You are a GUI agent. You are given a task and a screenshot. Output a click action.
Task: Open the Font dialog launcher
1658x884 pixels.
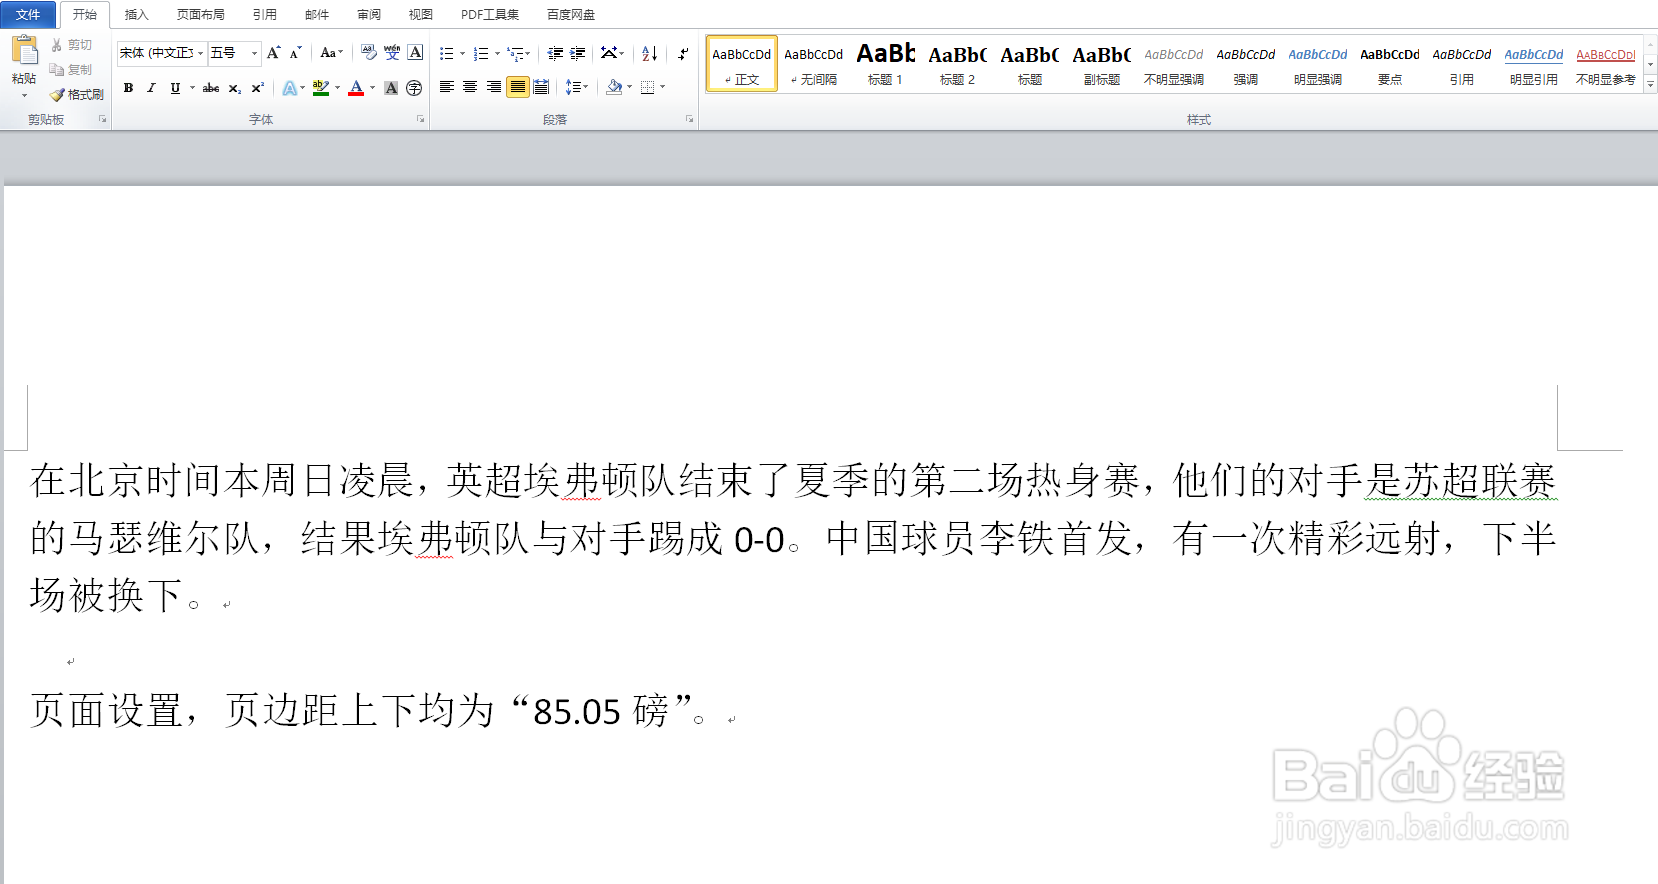421,119
